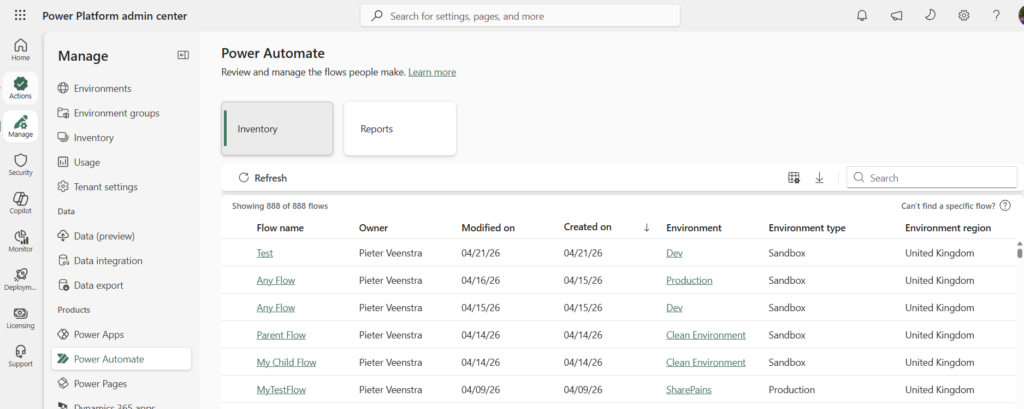Viewport: 1024px width, 409px height.
Task: Sort by Owner column header
Action: pos(373,228)
